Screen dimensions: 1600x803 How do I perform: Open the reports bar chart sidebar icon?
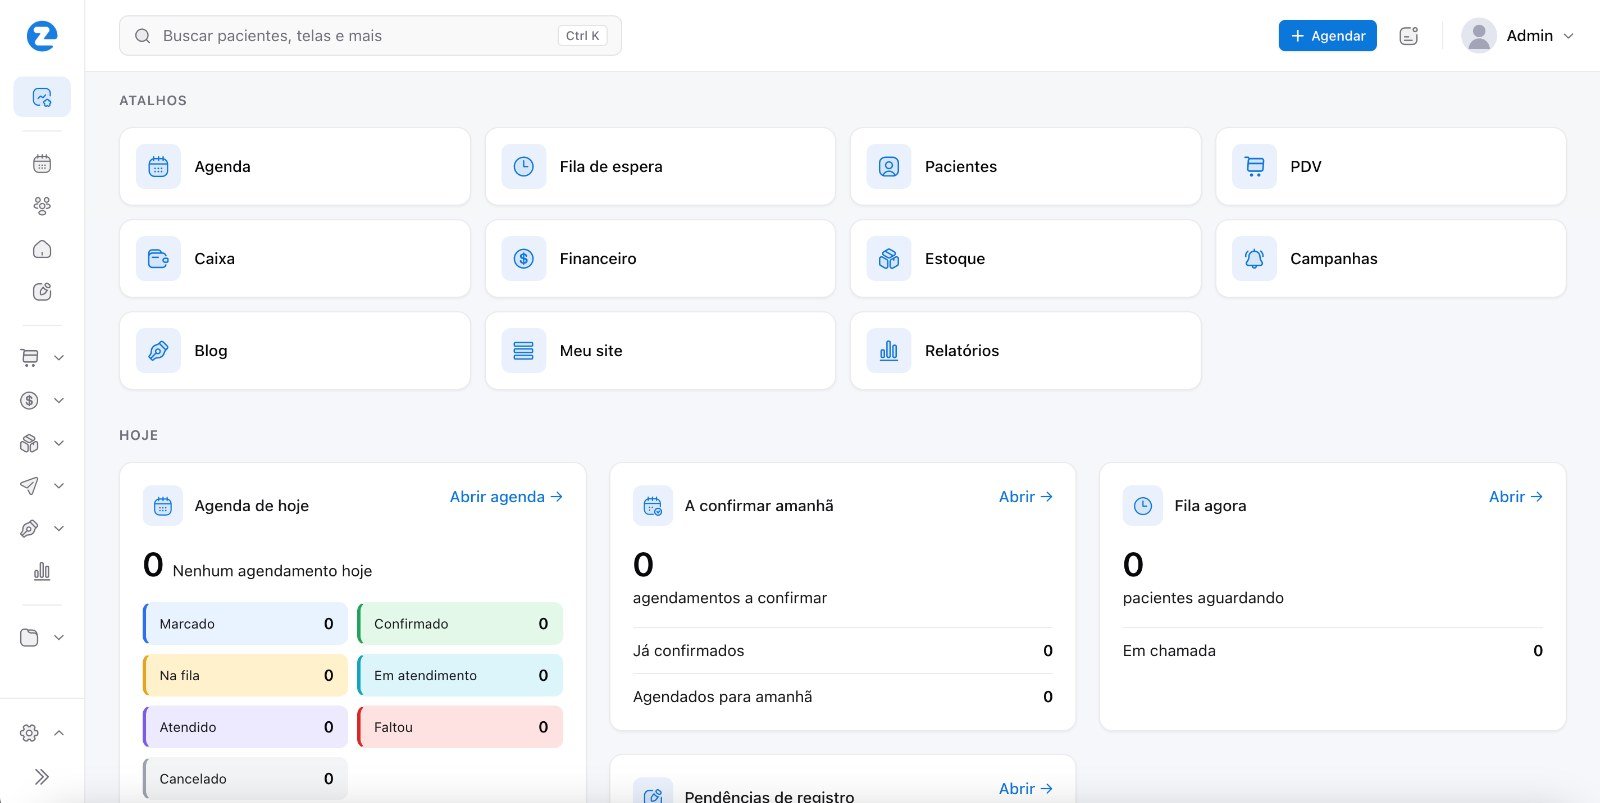coord(42,571)
